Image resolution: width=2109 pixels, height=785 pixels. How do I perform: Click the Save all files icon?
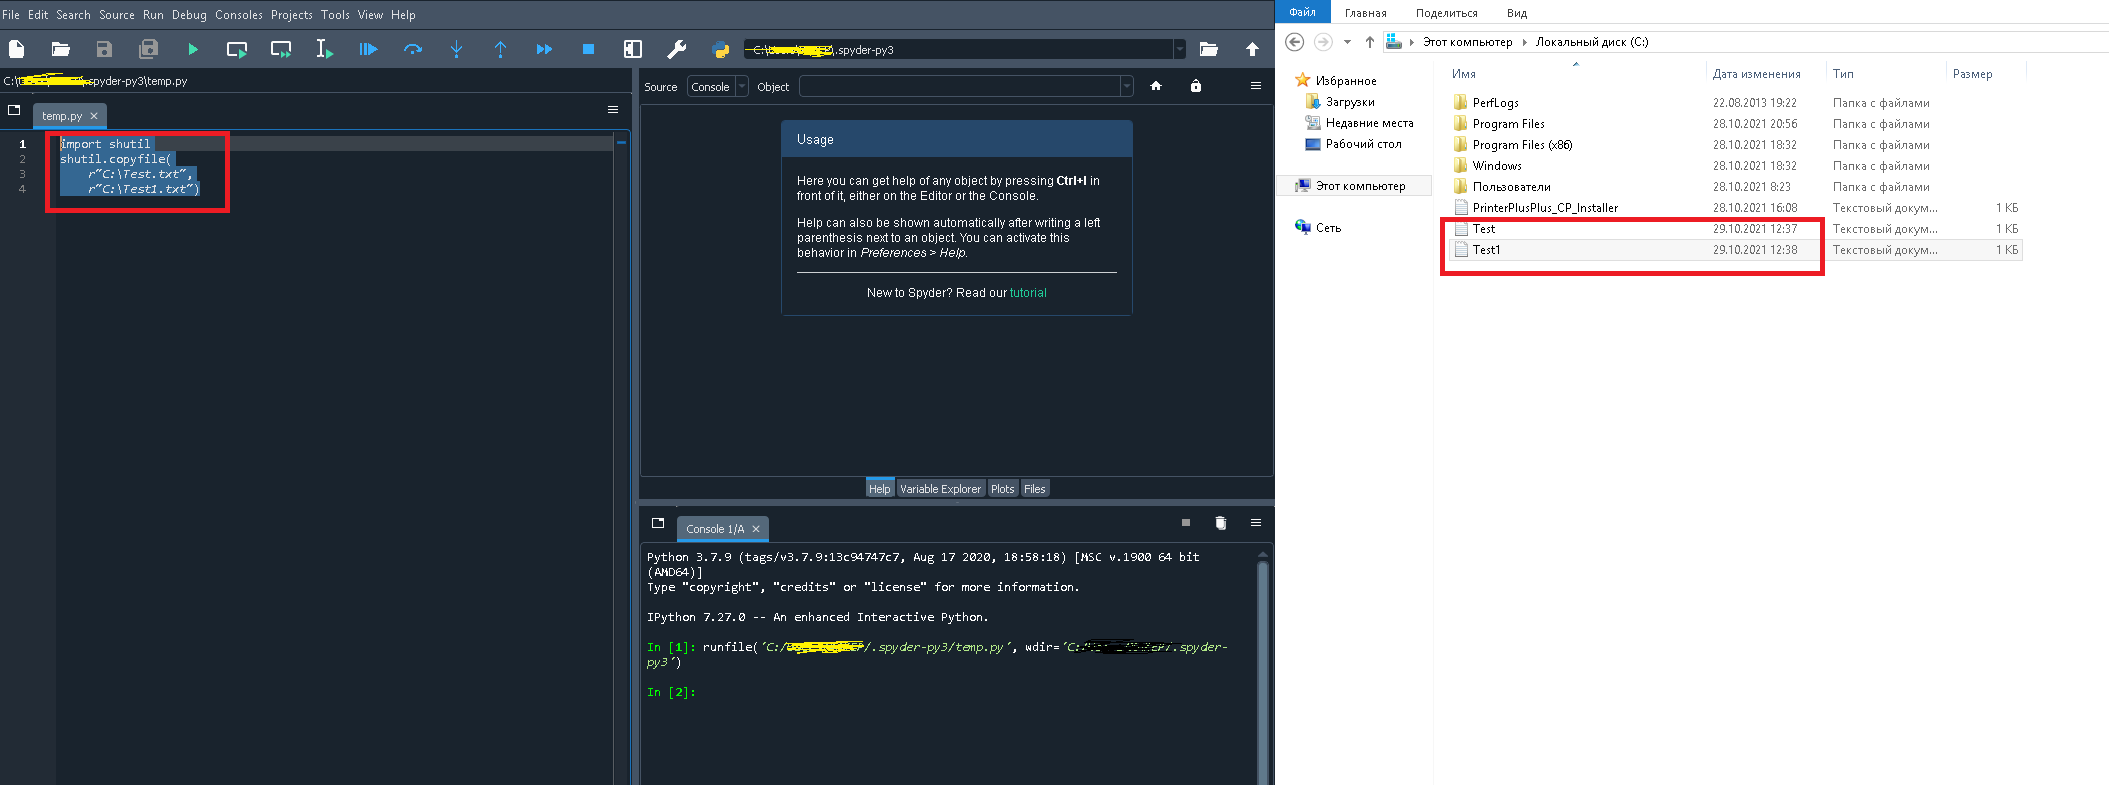click(x=148, y=49)
